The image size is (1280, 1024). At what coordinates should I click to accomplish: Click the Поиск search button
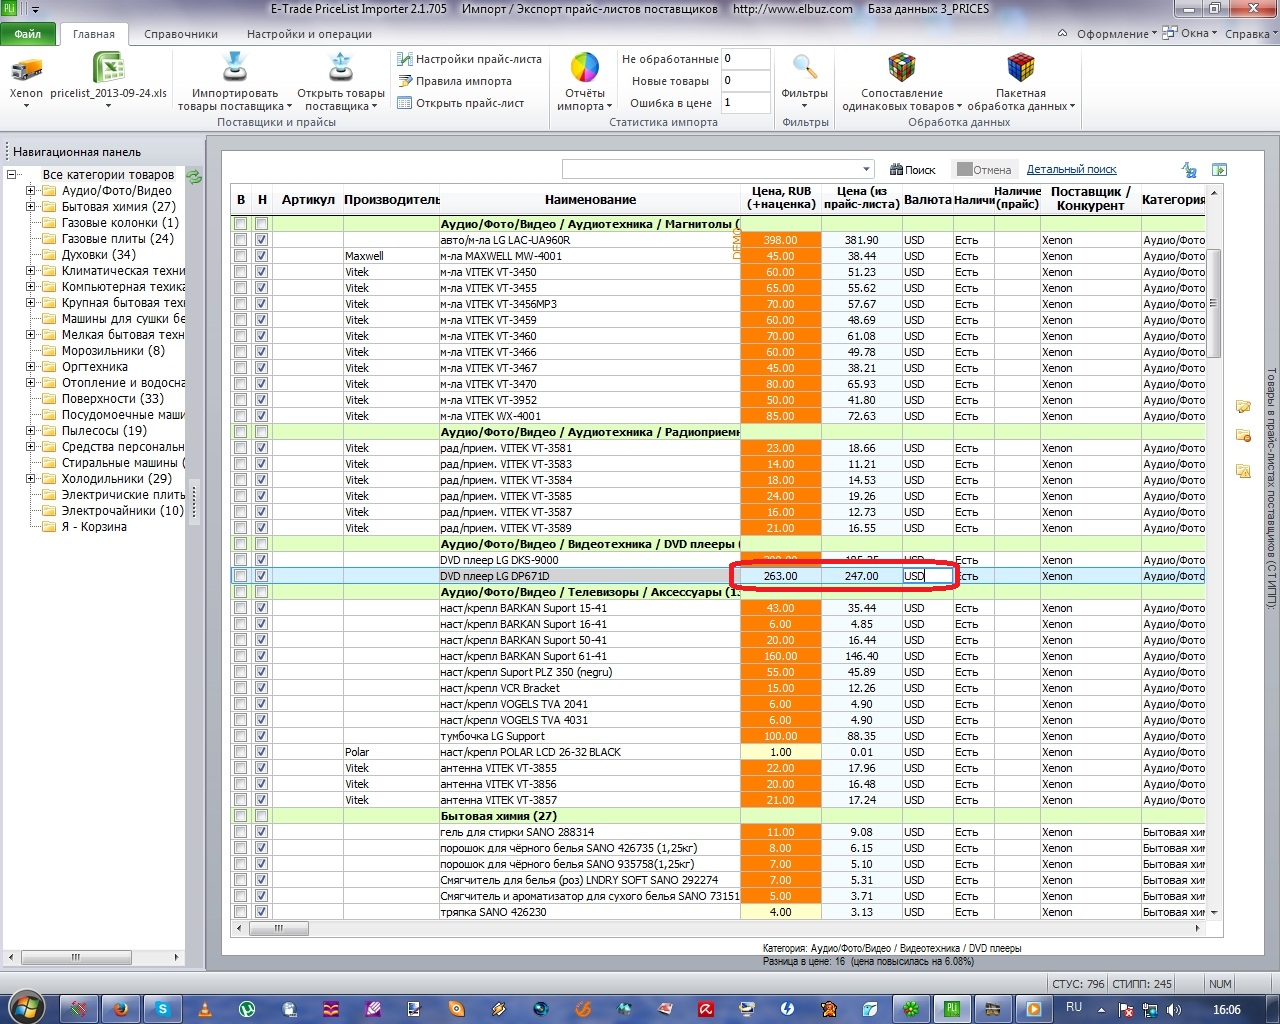pos(913,170)
